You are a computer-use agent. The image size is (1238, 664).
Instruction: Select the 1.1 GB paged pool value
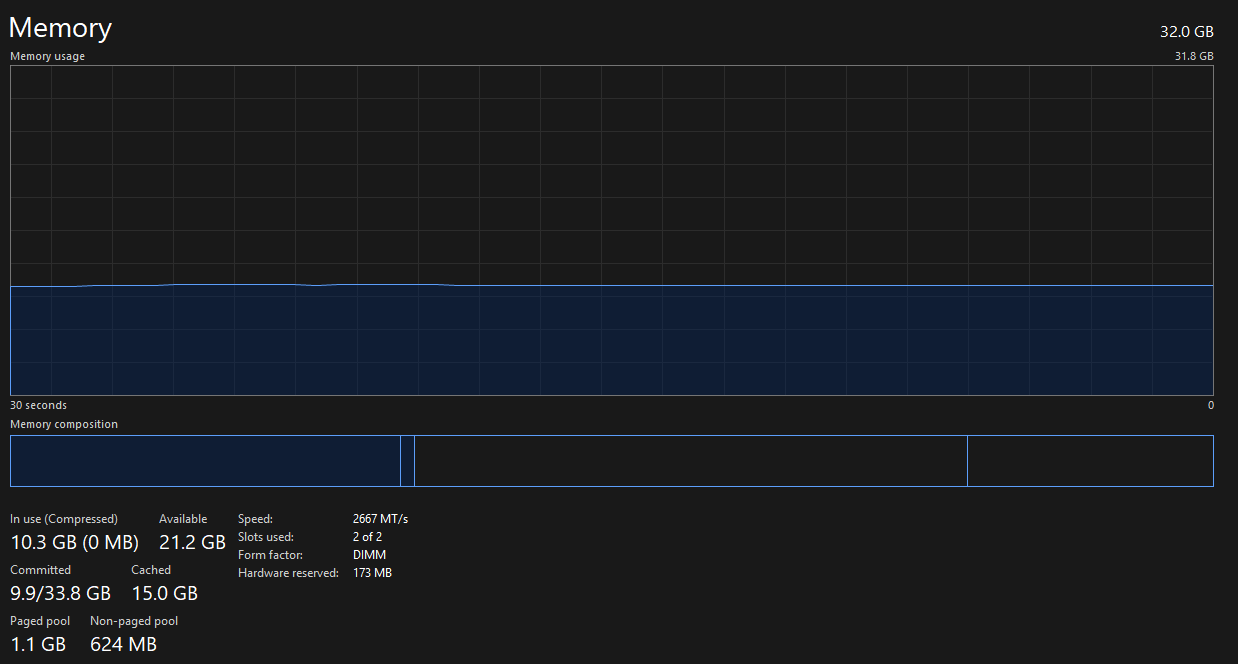click(x=38, y=645)
